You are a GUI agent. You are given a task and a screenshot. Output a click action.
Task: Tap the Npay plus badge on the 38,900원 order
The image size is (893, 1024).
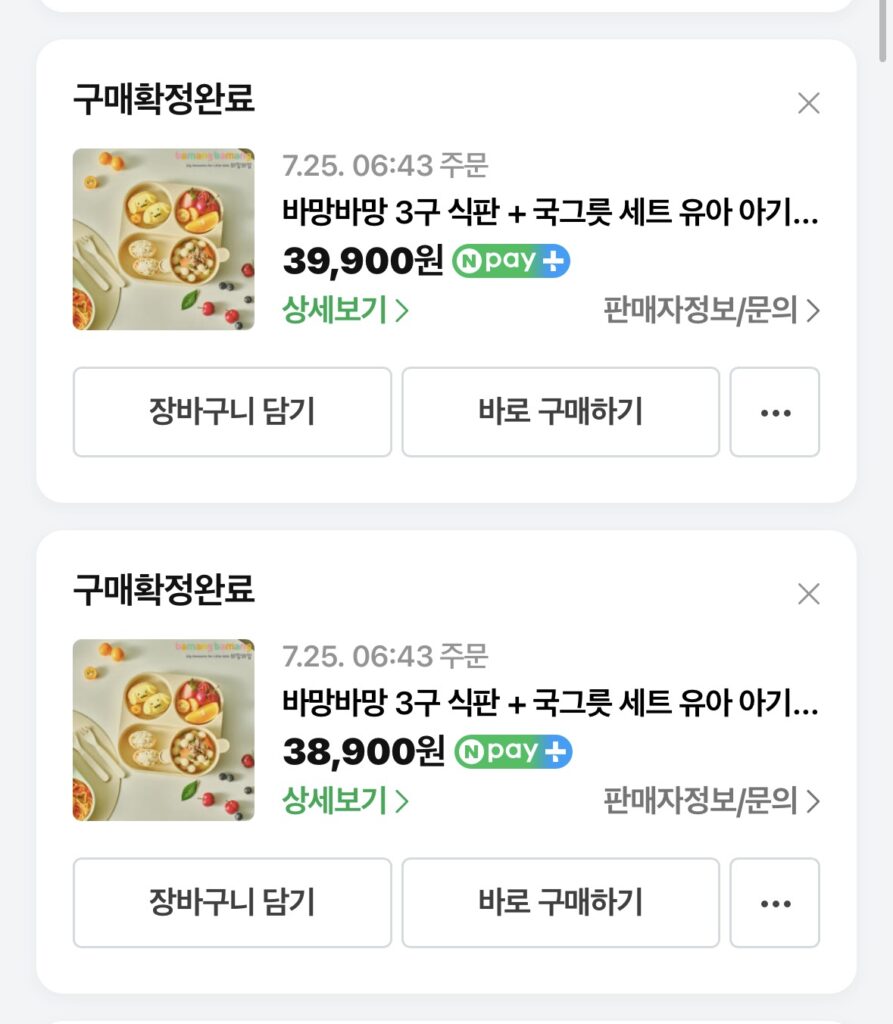(513, 752)
